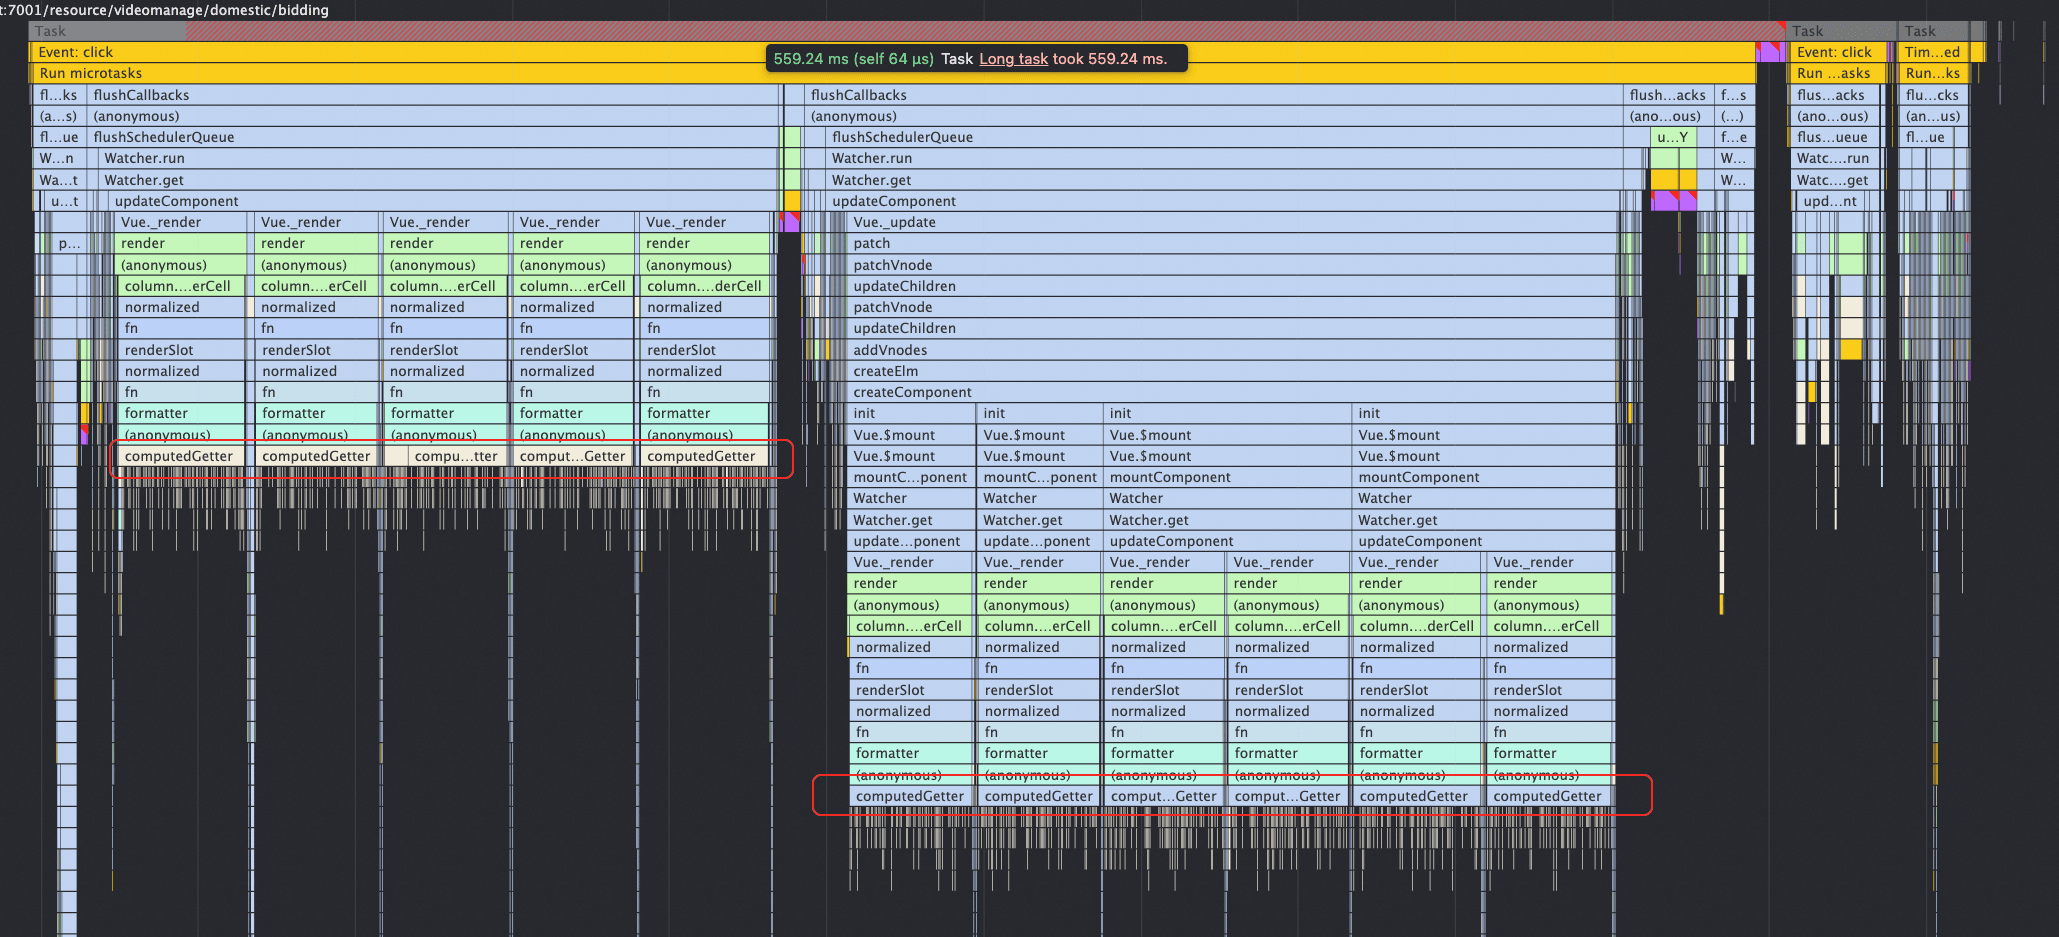Select the W...n call frame
Image resolution: width=2059 pixels, height=937 pixels.
click(x=58, y=158)
